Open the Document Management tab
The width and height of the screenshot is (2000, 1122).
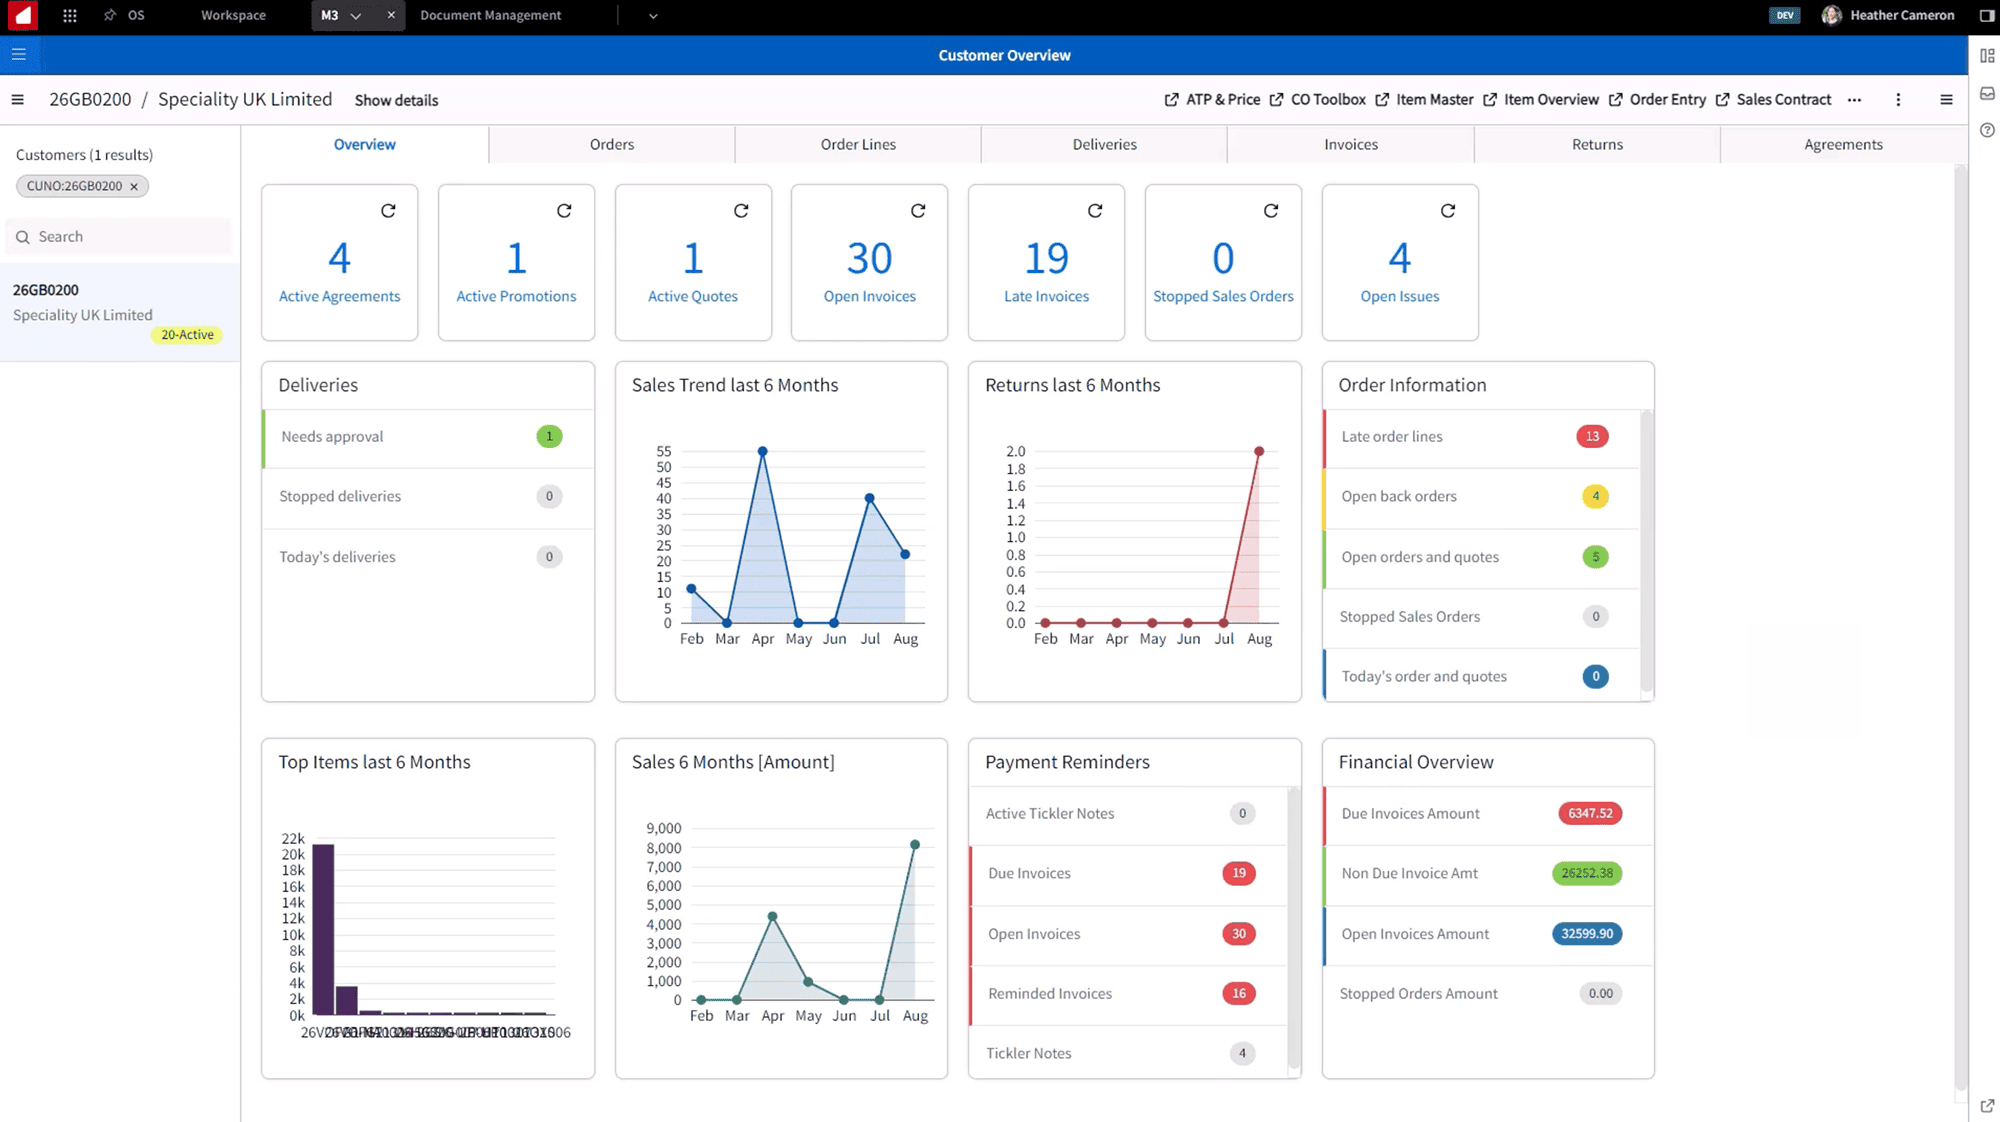[x=490, y=15]
